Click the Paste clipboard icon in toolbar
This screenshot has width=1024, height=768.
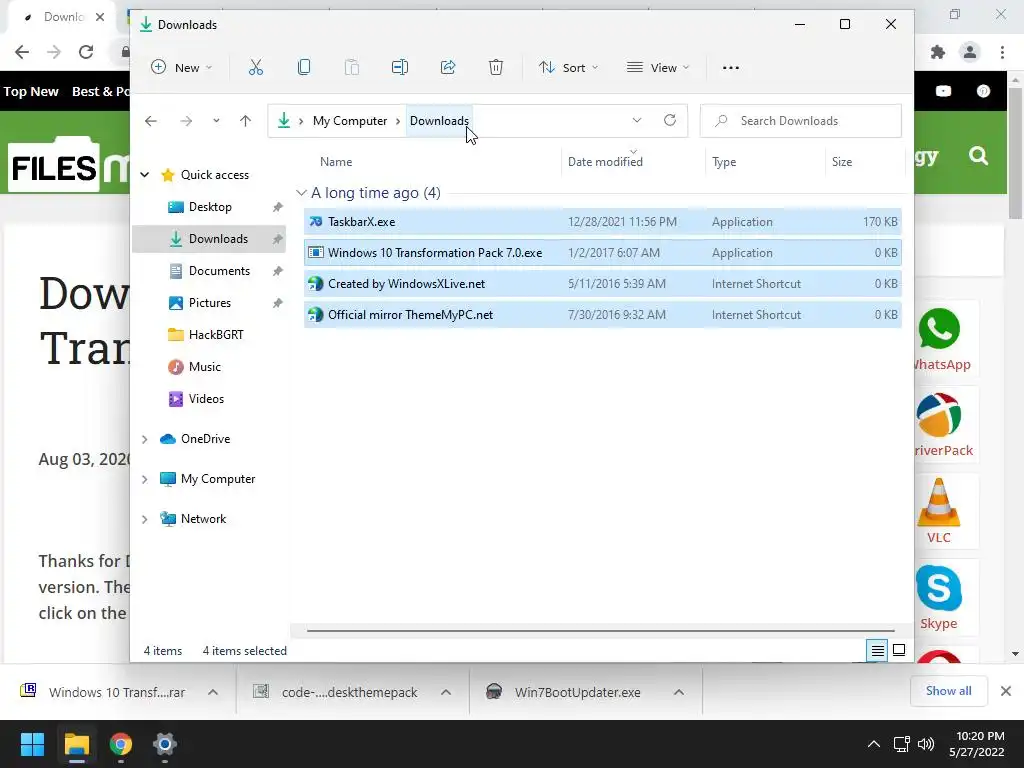coord(351,67)
